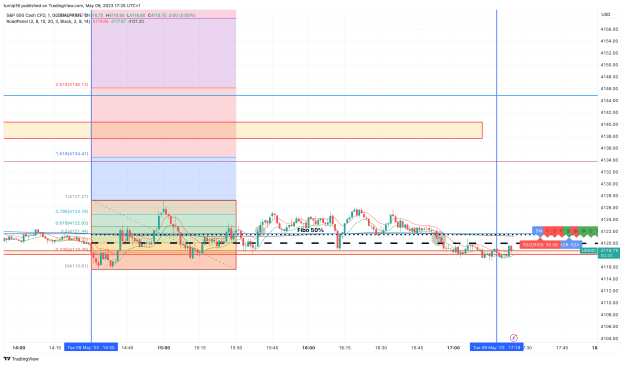Click the 16:00 time axis label

tap(308, 348)
